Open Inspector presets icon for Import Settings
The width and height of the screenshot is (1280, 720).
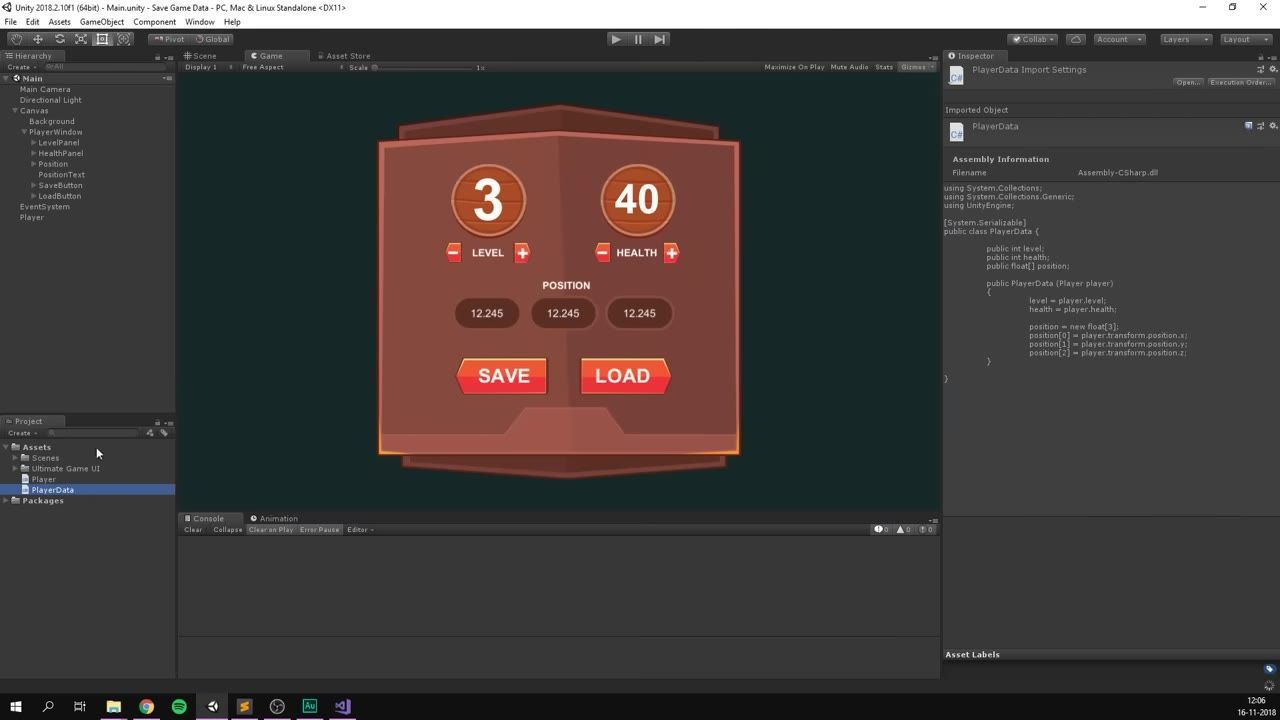(1261, 70)
